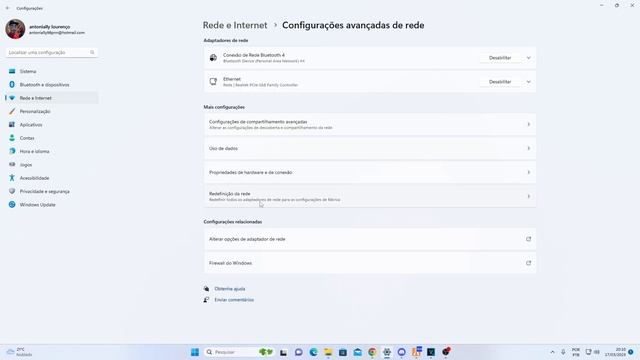
Task: Click chevron on compartilhamento avançadas row
Action: click(x=529, y=124)
